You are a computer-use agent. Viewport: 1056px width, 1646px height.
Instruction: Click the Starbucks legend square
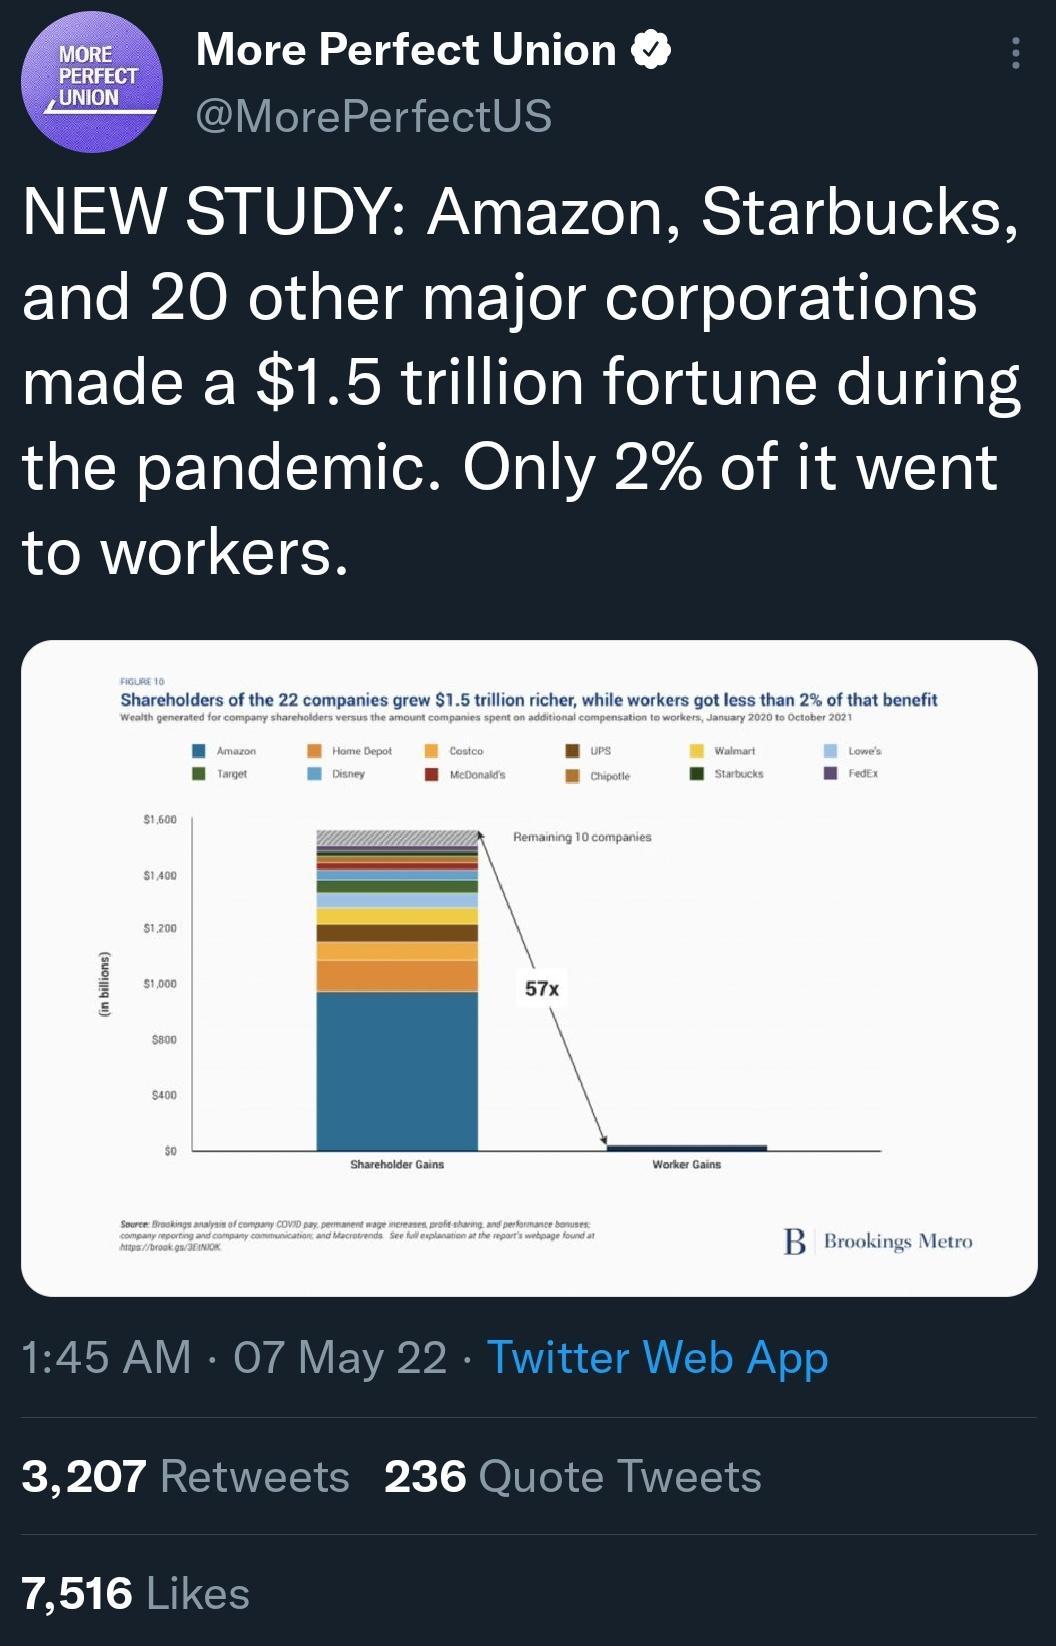(x=700, y=772)
